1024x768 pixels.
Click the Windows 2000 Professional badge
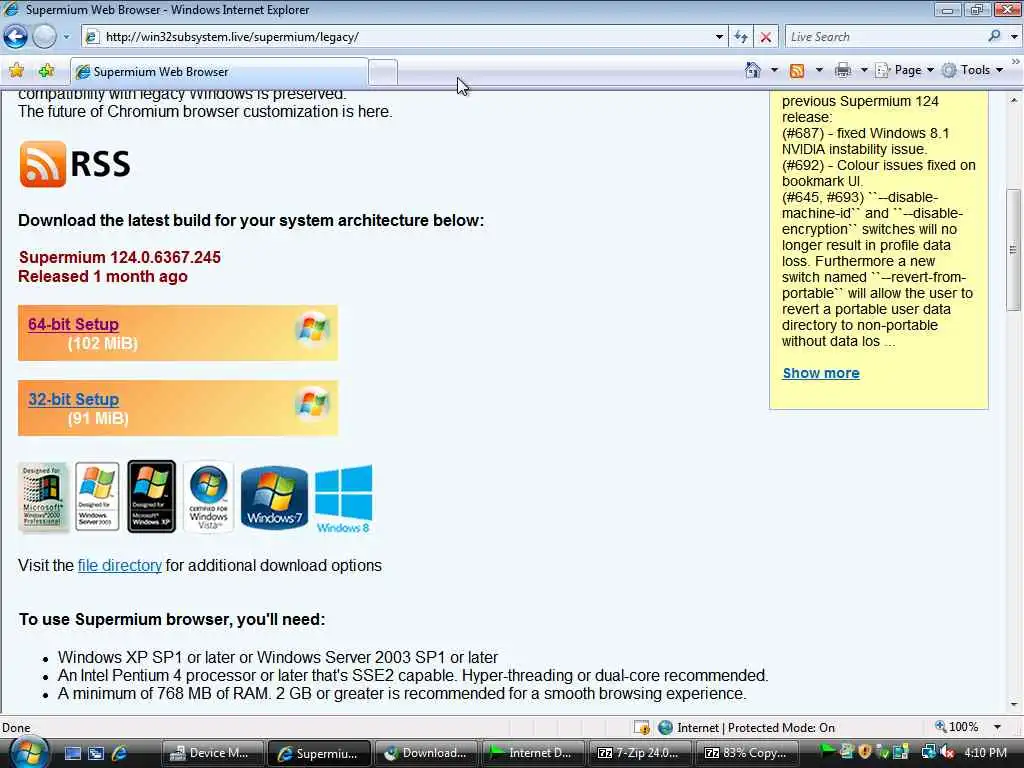pos(43,496)
